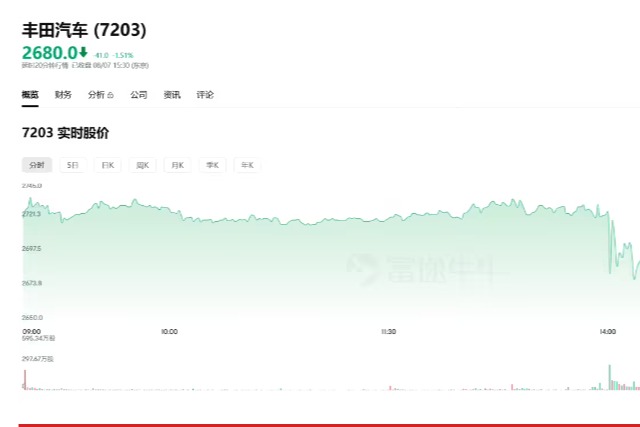Open the 概览 tab
Image resolution: width=640 pixels, height=427 pixels.
click(30, 95)
